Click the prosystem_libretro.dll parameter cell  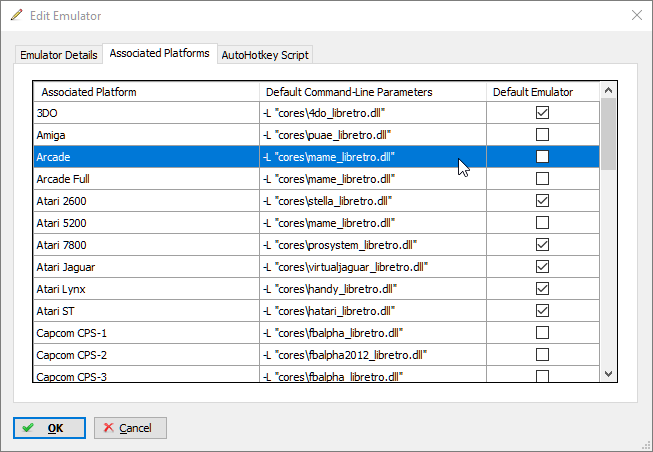tap(373, 245)
